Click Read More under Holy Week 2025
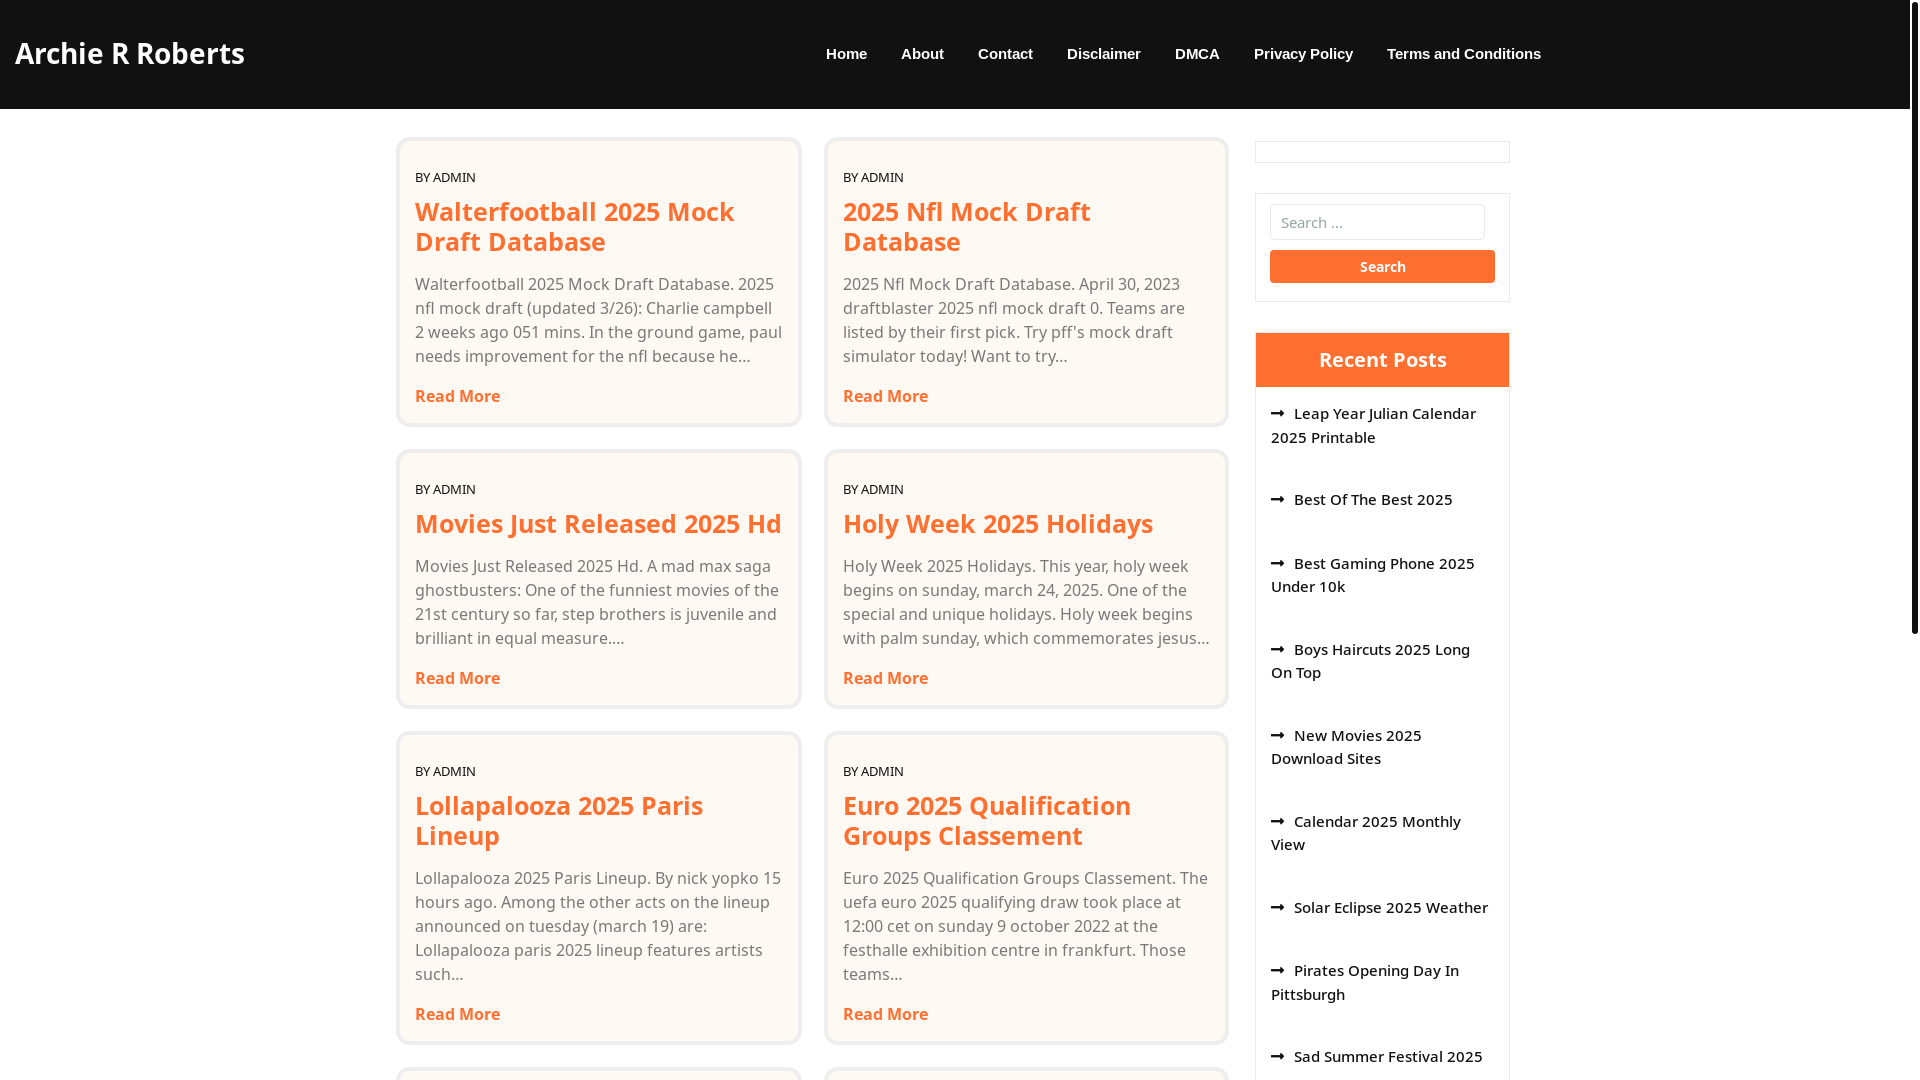Viewport: 1920px width, 1080px height. (x=885, y=678)
